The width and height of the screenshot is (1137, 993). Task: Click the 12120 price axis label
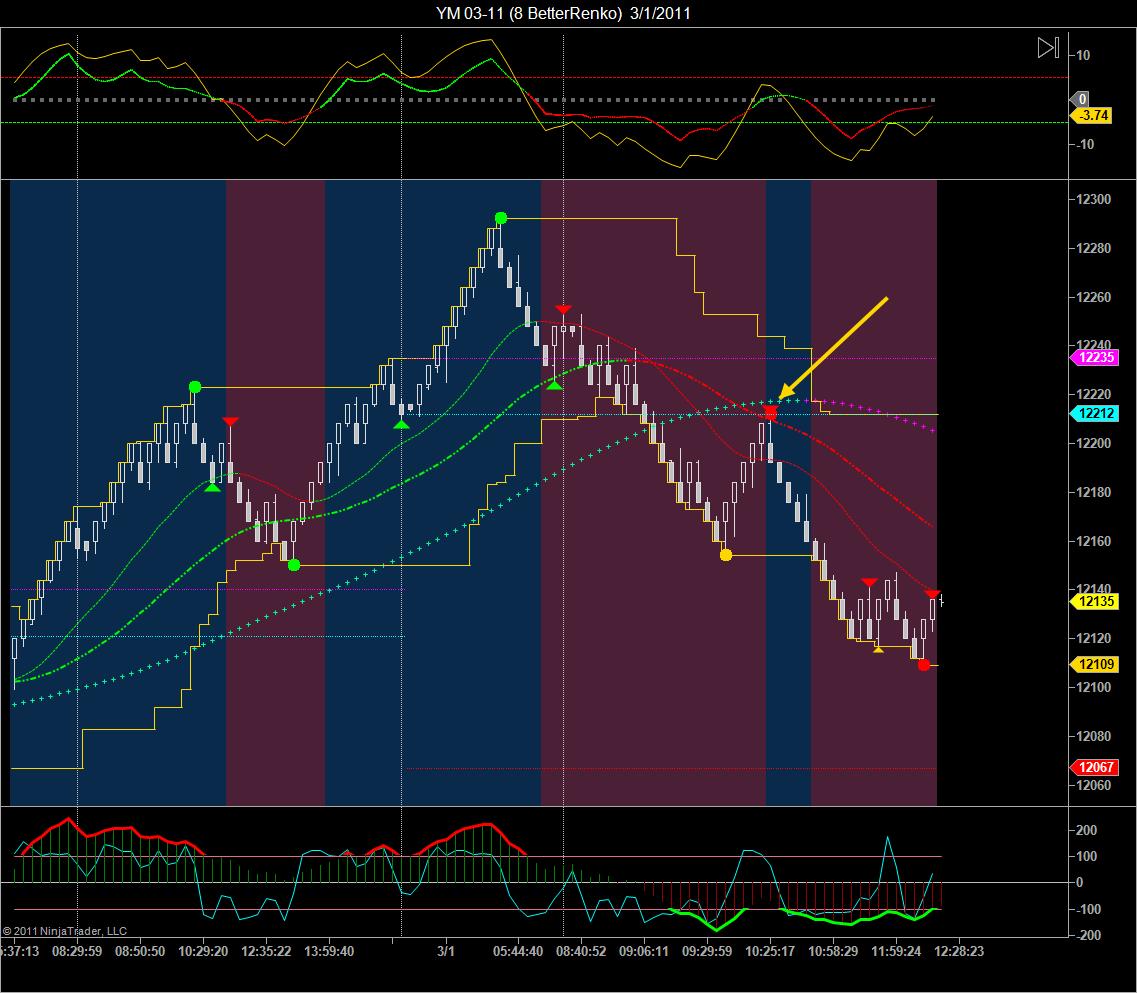(1093, 638)
